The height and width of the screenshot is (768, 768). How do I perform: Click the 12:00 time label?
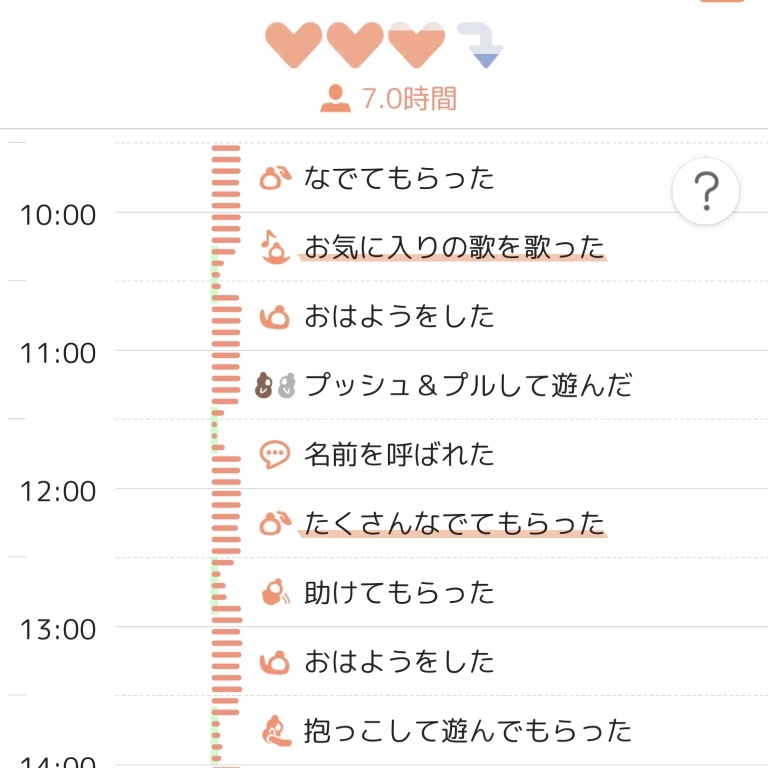pyautogui.click(x=57, y=491)
